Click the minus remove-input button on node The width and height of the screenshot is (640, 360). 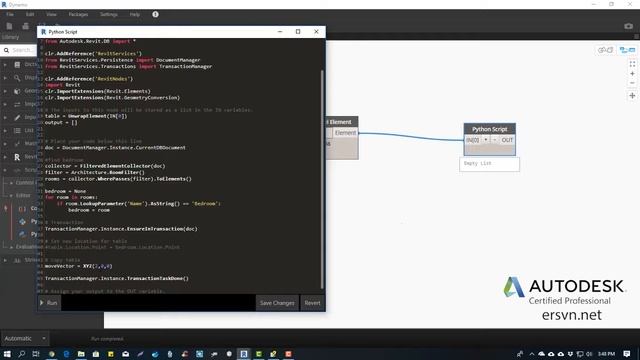pos(494,140)
